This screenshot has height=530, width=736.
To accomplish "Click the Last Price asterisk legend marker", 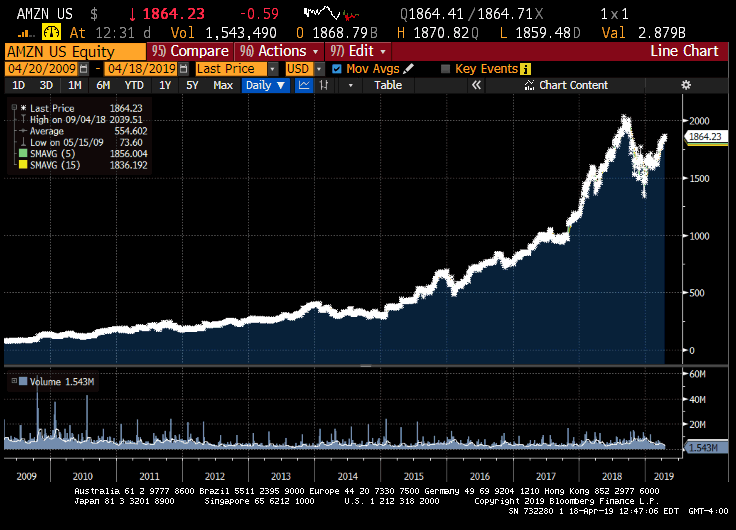I will 23,108.
